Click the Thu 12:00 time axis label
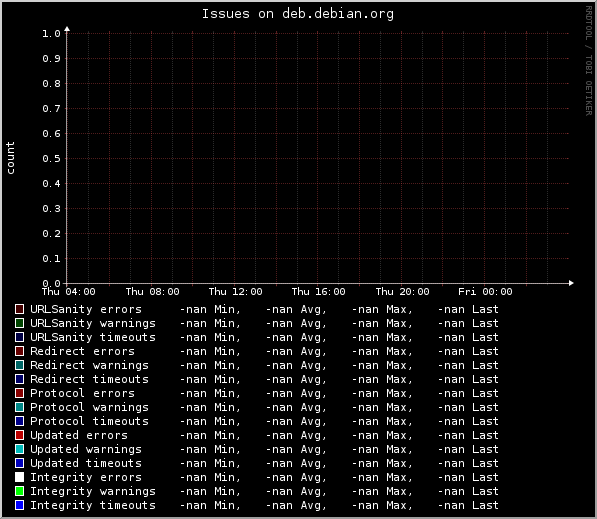Viewport: 597px width, 519px height. [236, 292]
